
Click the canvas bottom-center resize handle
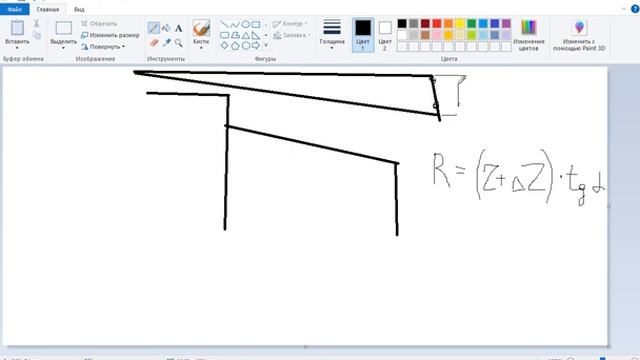305,347
